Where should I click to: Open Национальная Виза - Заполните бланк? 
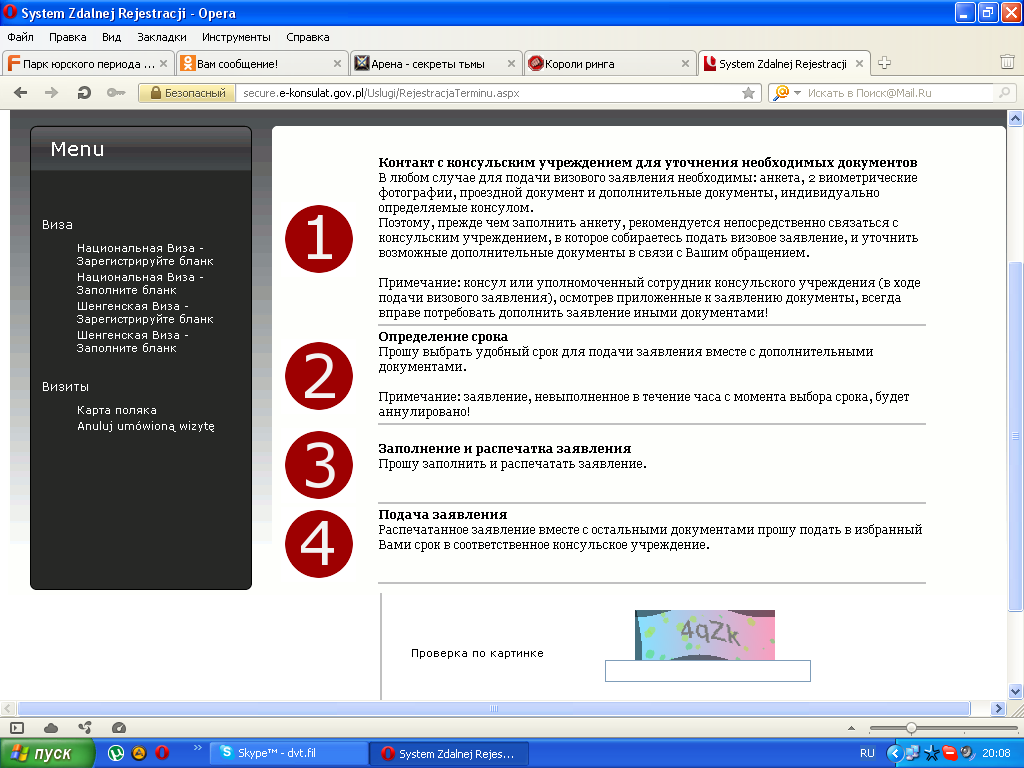point(140,283)
